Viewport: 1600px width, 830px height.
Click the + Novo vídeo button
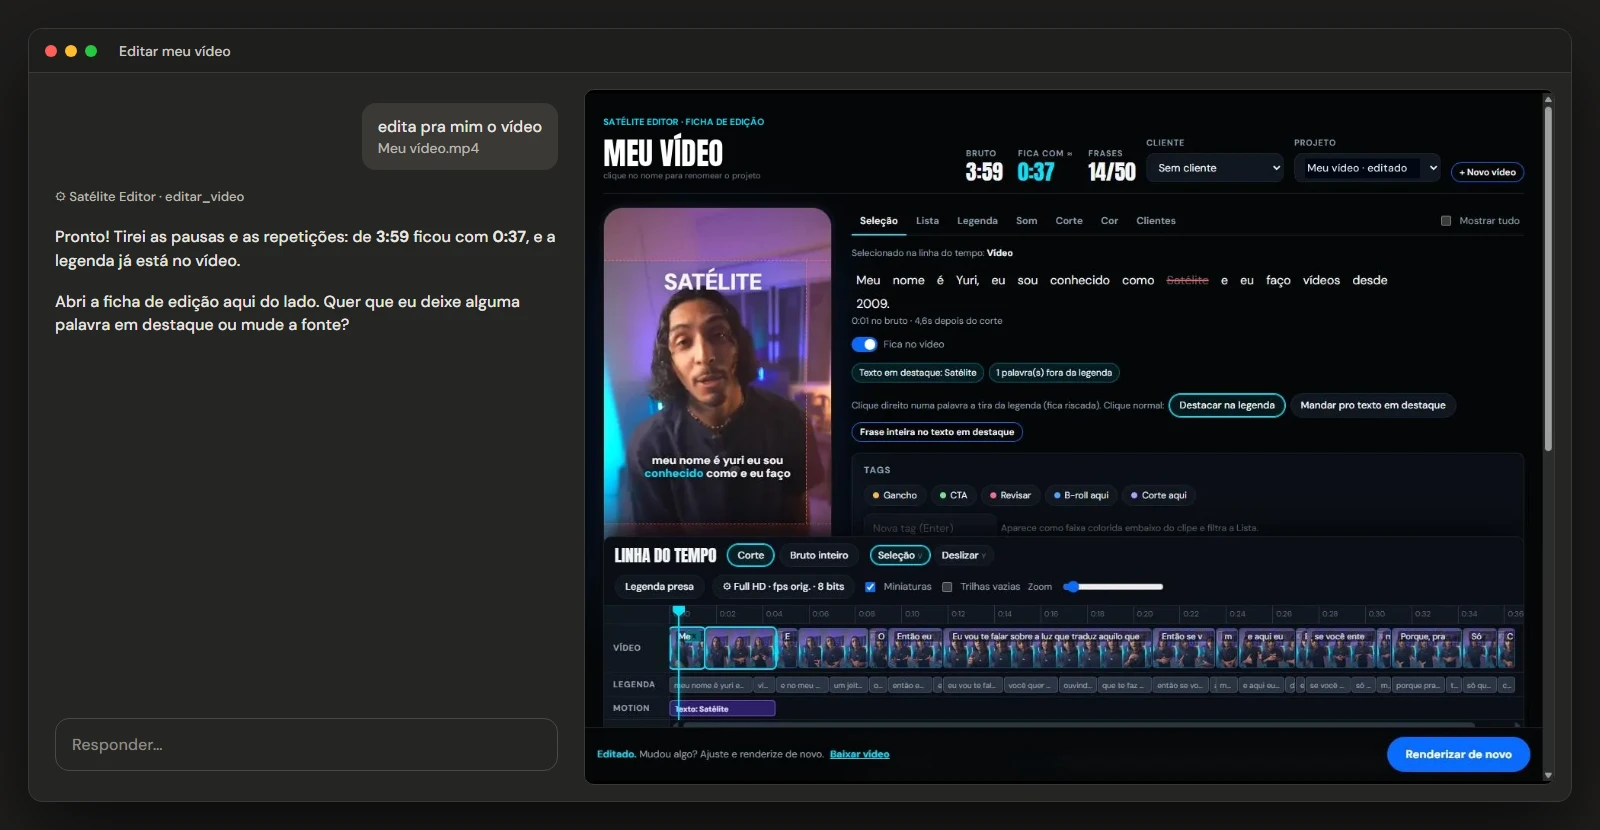pyautogui.click(x=1487, y=172)
